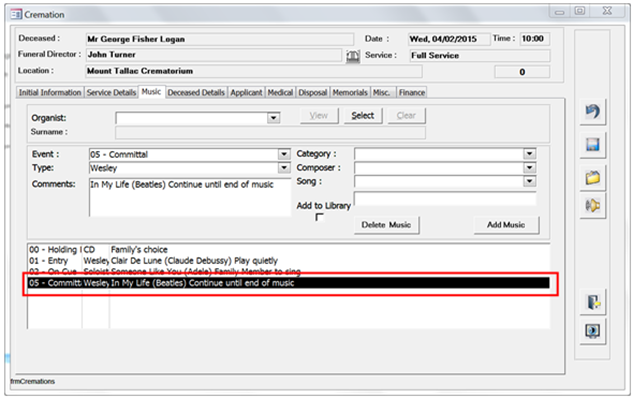The image size is (633, 398).
Task: Click the Time field 10:00
Action: (534, 39)
